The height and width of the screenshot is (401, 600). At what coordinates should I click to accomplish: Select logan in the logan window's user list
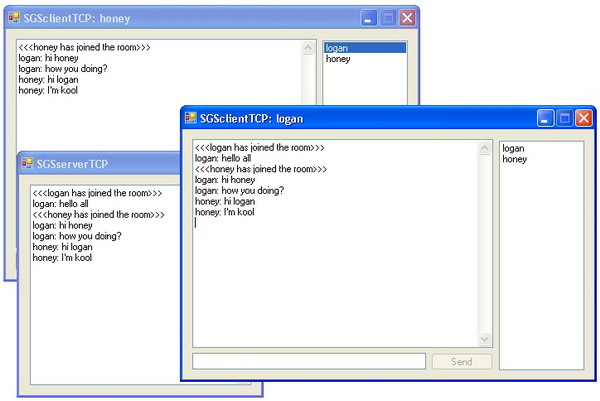(513, 148)
